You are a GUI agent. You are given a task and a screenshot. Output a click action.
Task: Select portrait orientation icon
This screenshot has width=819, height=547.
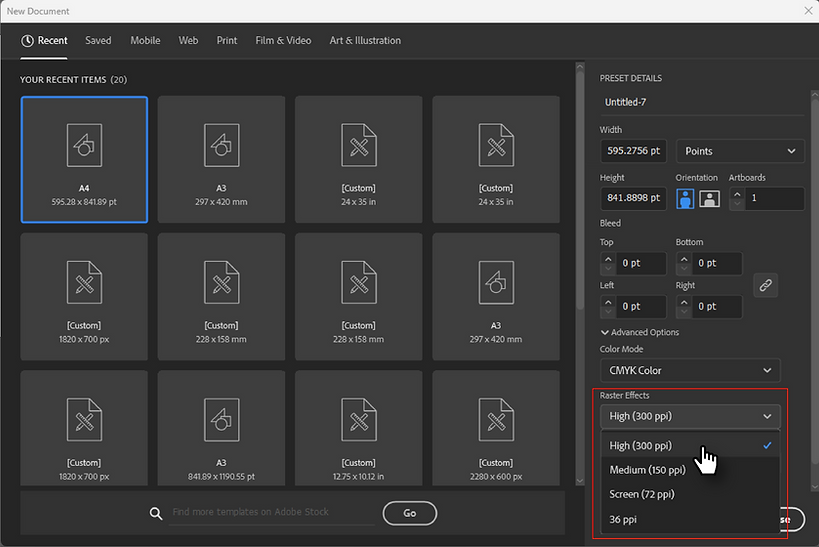coord(685,199)
